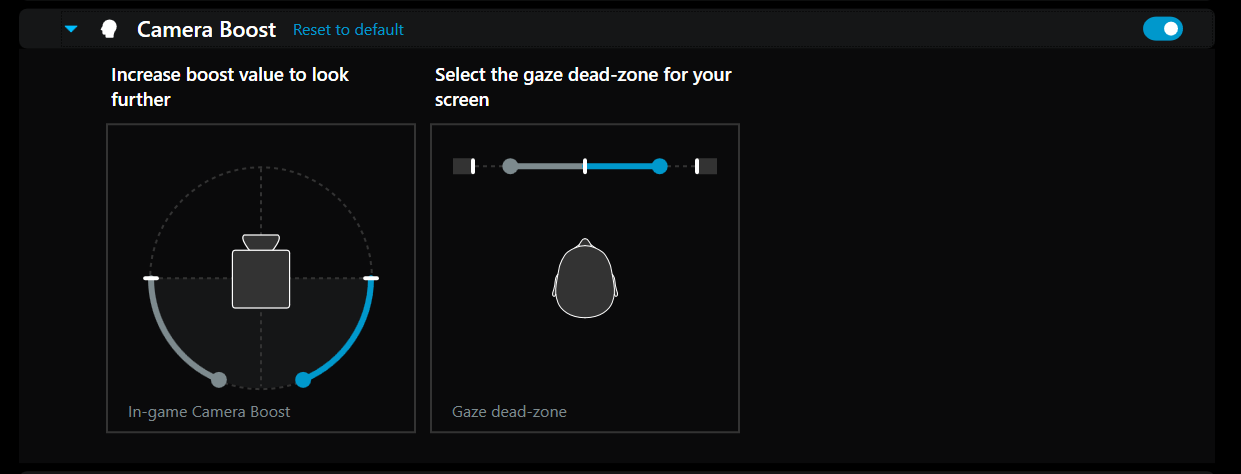1241x474 pixels.
Task: Click the camera icon in boost diagram
Action: click(261, 273)
